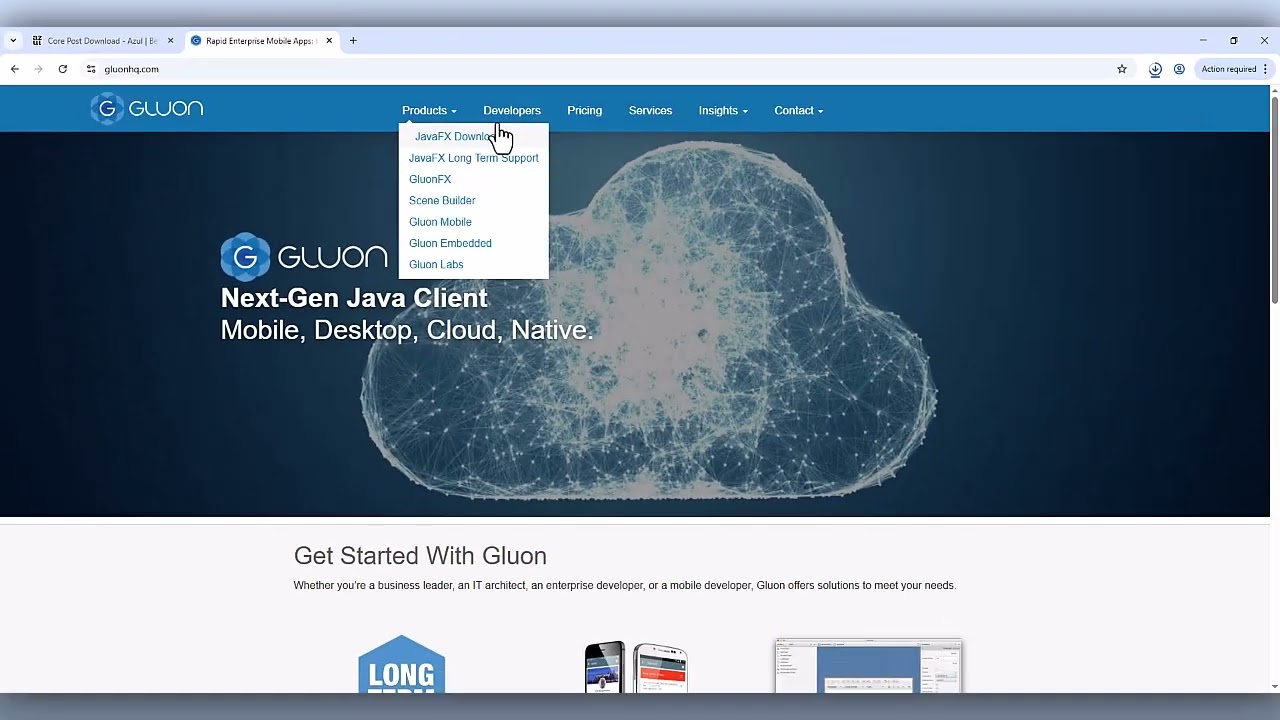The height and width of the screenshot is (720, 1280).
Task: Select Gluon Embedded menu entry
Action: [x=450, y=243]
